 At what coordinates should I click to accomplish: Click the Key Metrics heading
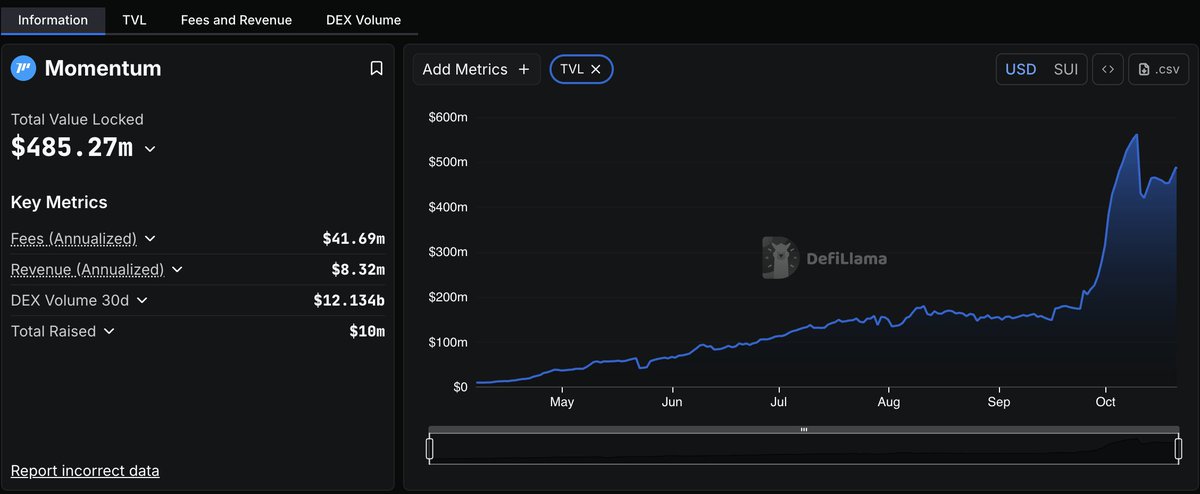59,202
